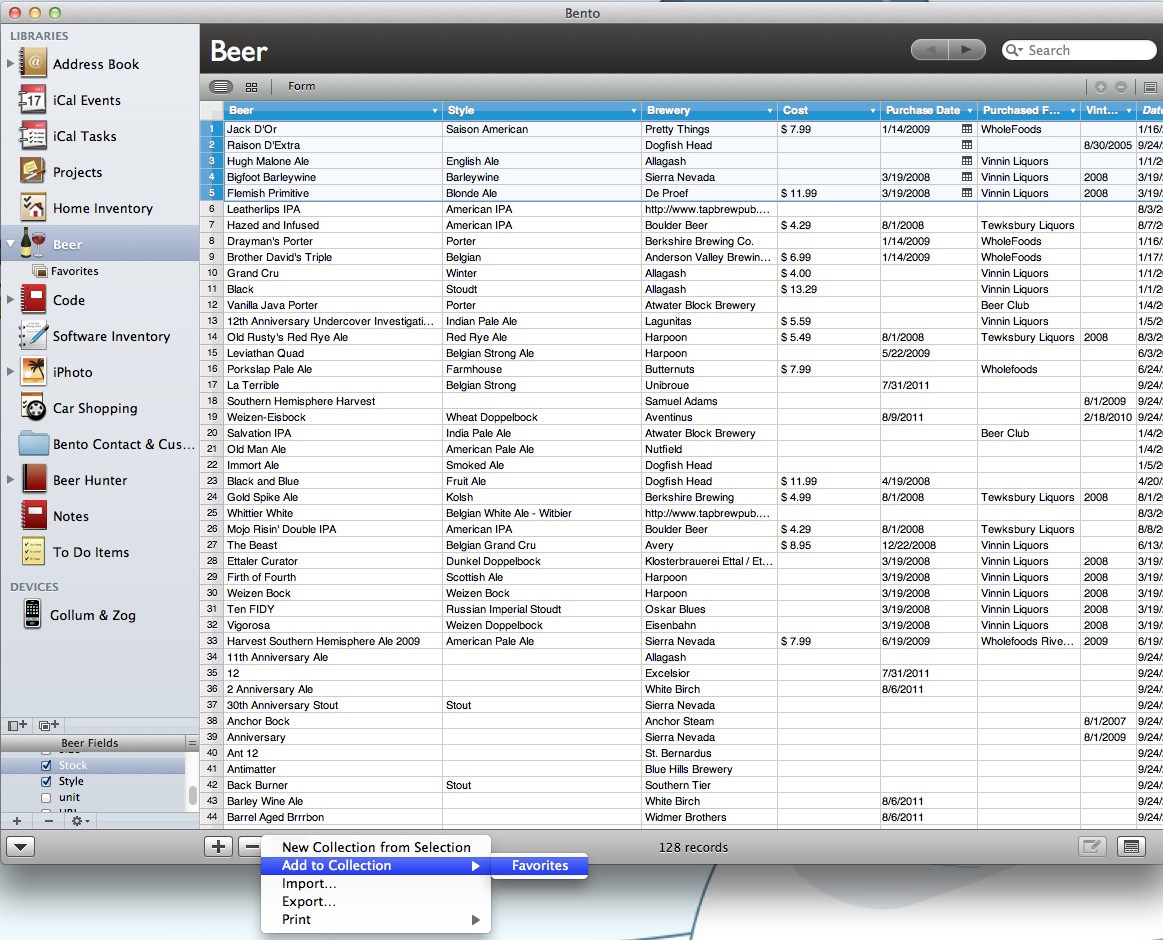Screen dimensions: 1163x940
Task: Select the Beer Hunter library icon
Action: [33, 479]
